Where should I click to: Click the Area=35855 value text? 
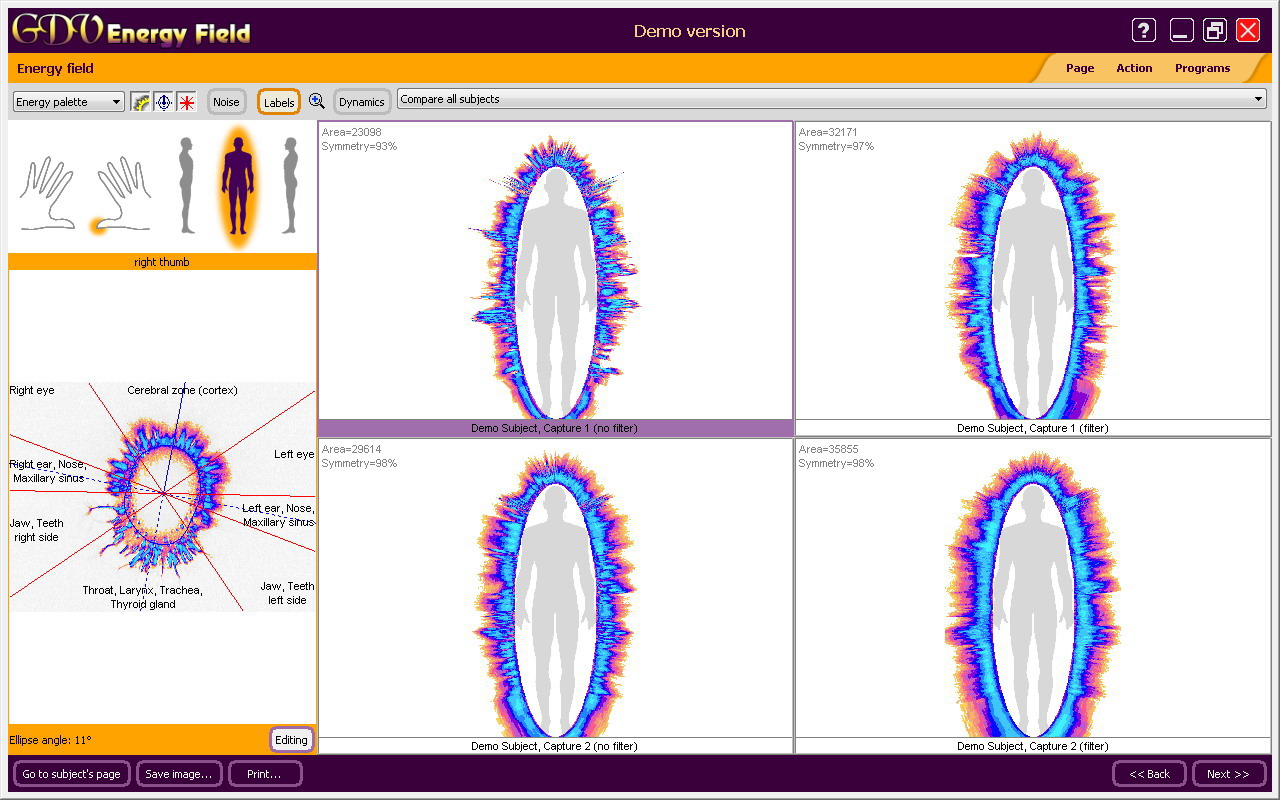click(829, 449)
